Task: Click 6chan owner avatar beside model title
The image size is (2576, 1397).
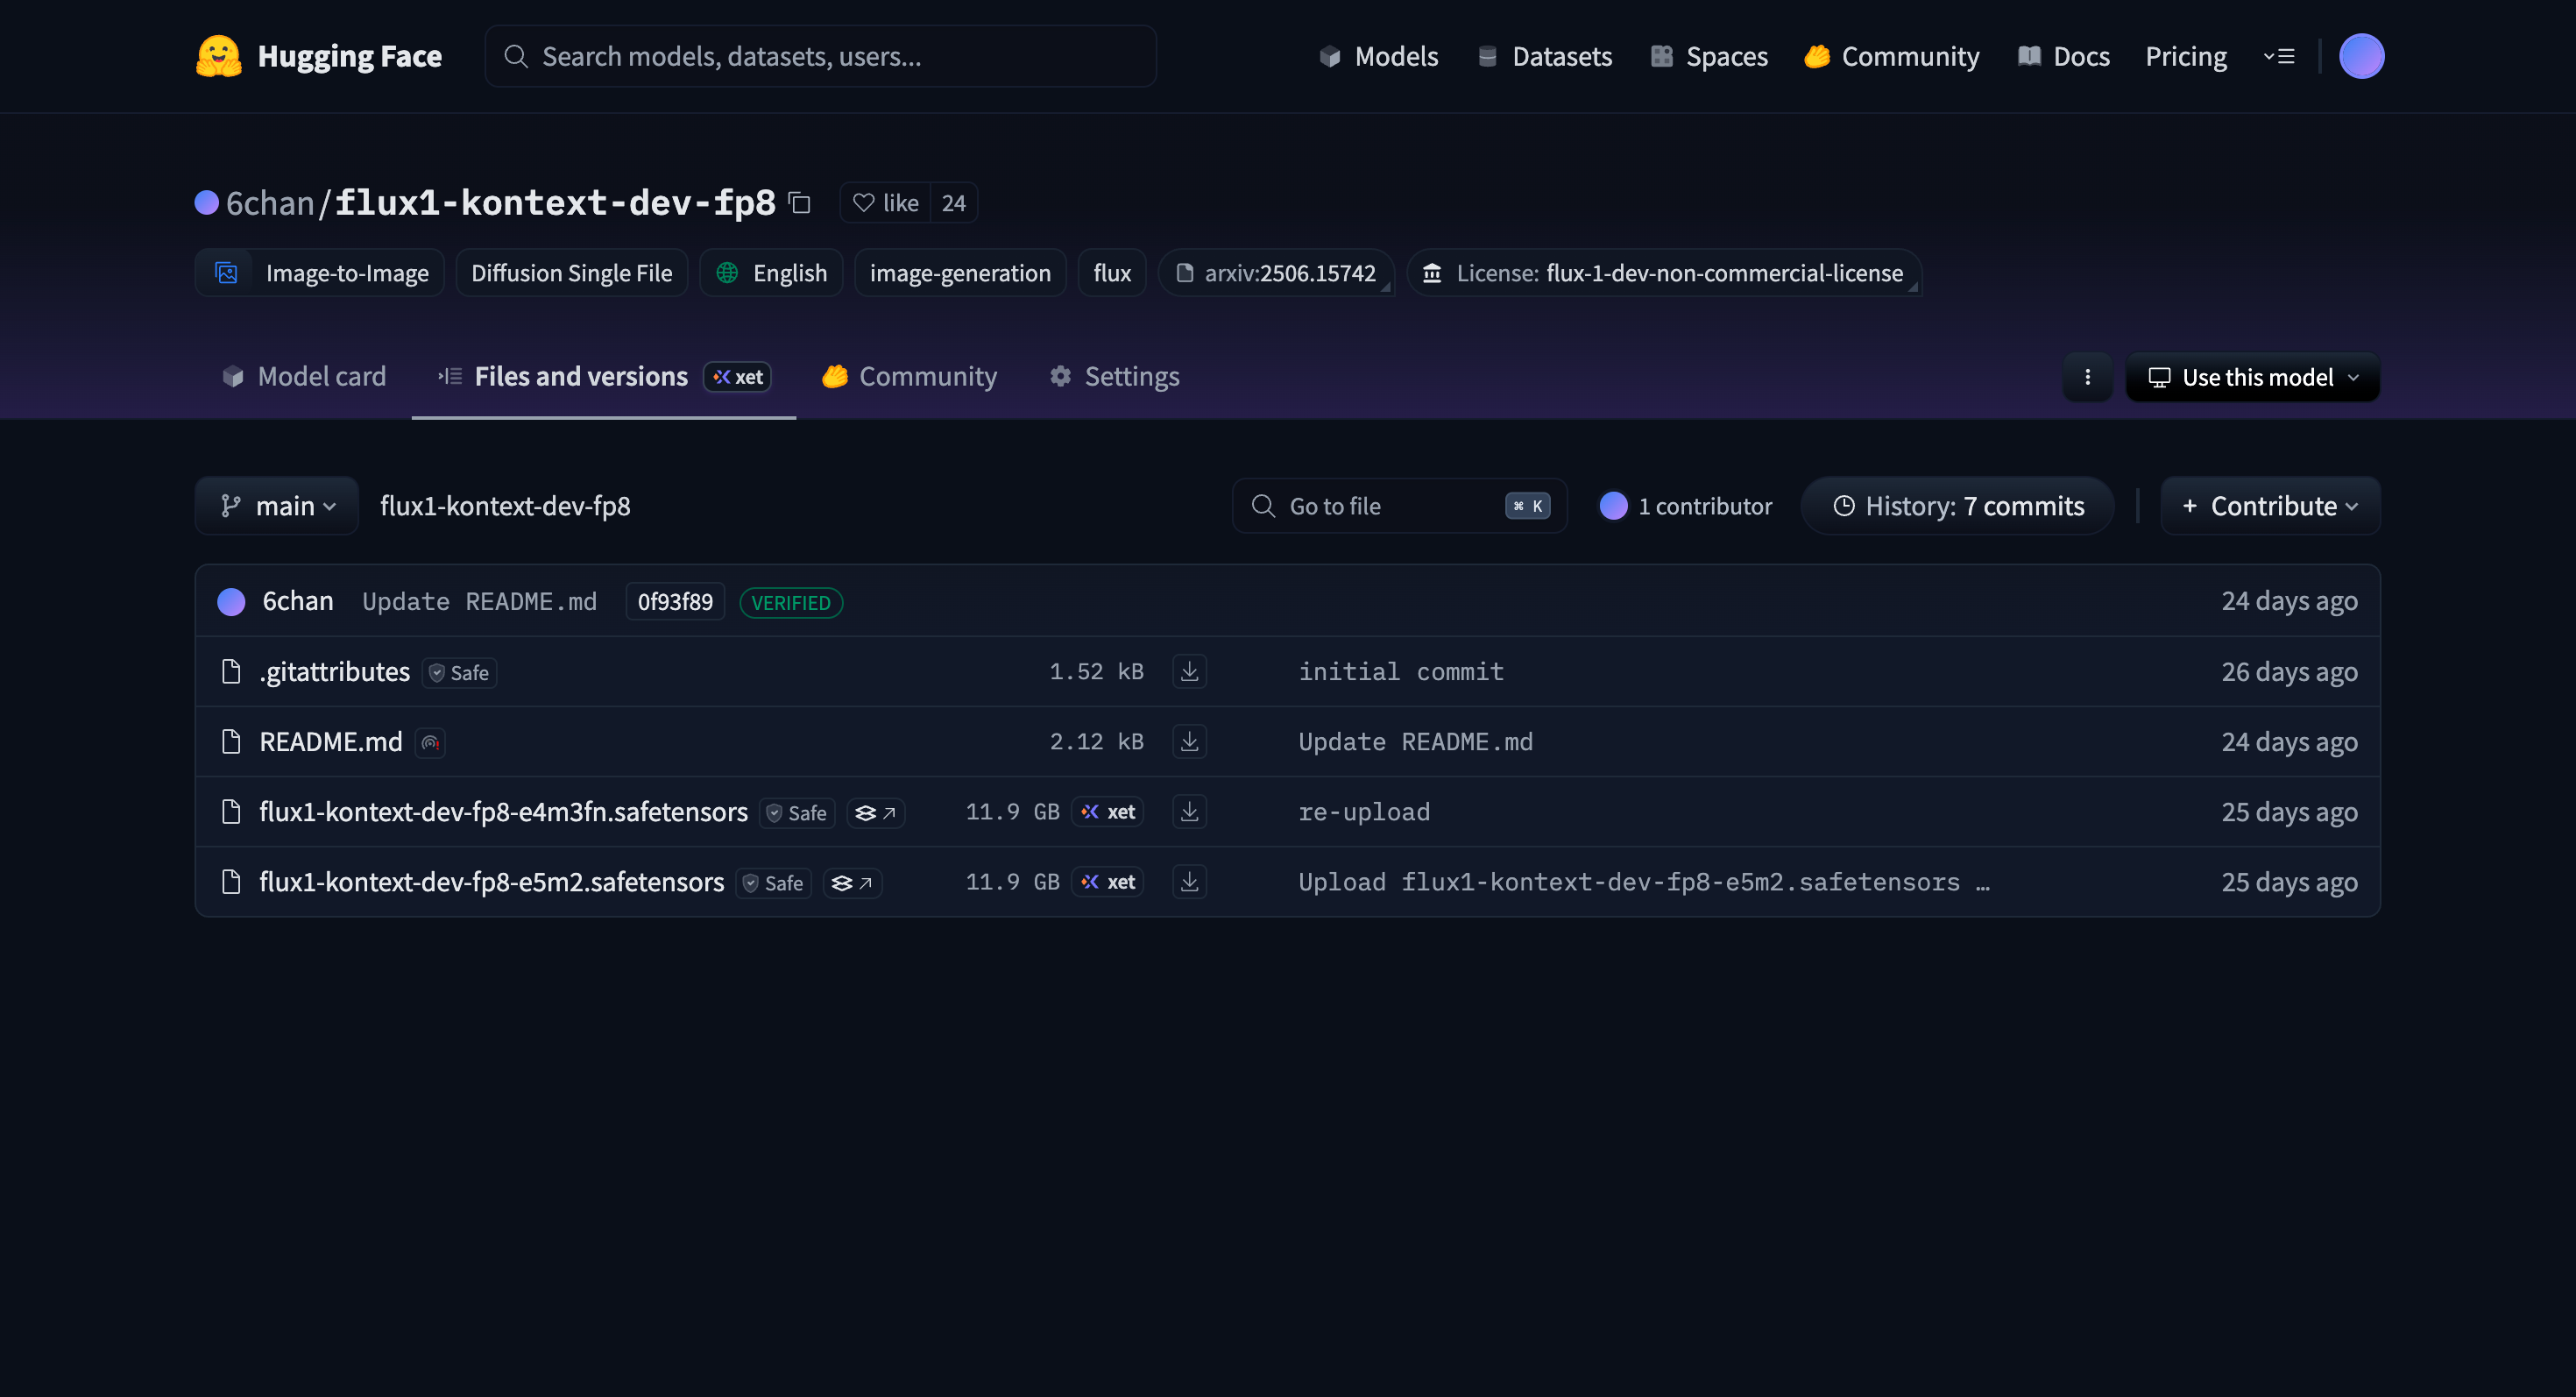Action: pos(207,203)
